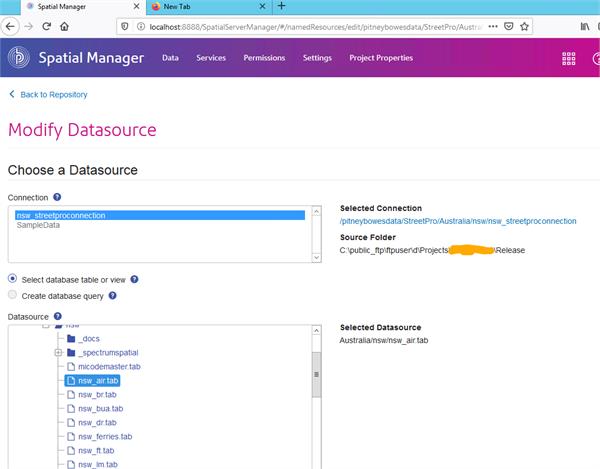
Task: Select nsw_ferries.tab in the tree
Action: click(105, 436)
